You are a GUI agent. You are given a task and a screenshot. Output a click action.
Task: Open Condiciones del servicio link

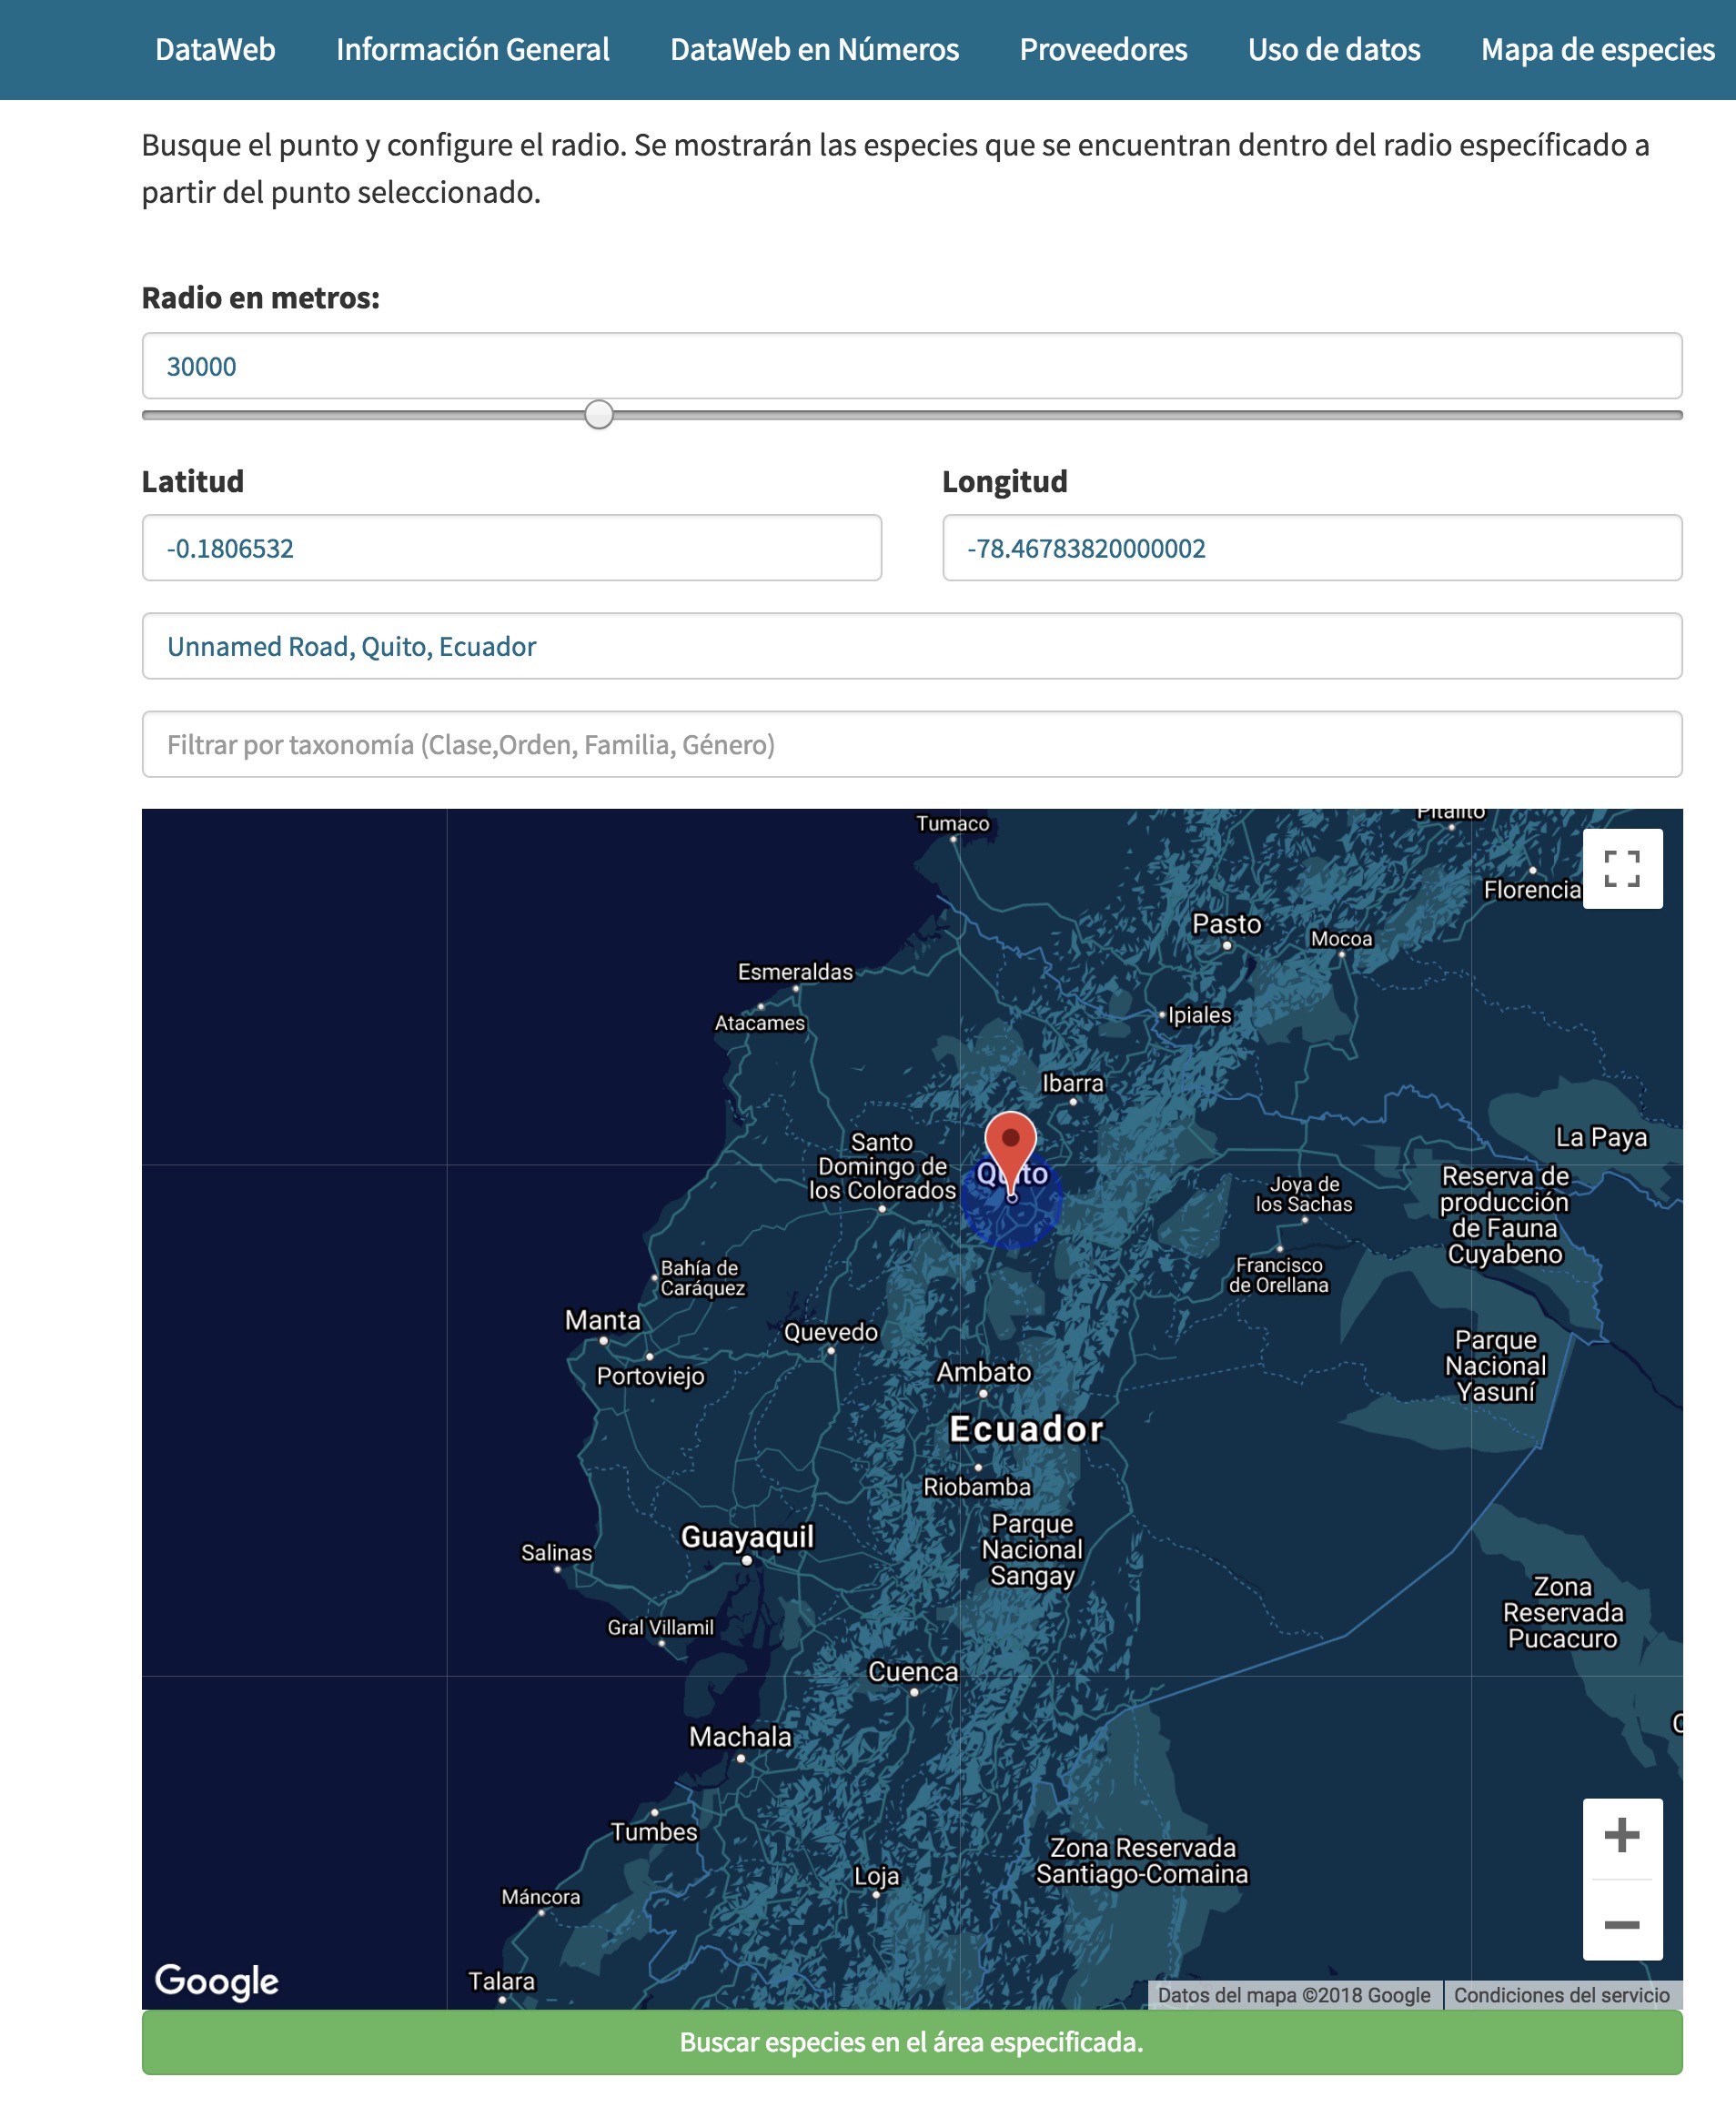(x=1561, y=1995)
